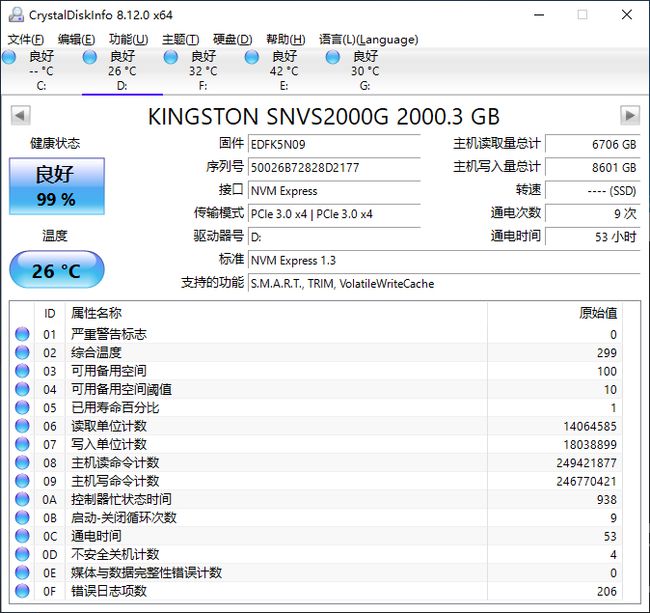Click status orb for attribute 08 主机读命令计数
Image resolution: width=650 pixels, height=613 pixels.
[x=22, y=463]
